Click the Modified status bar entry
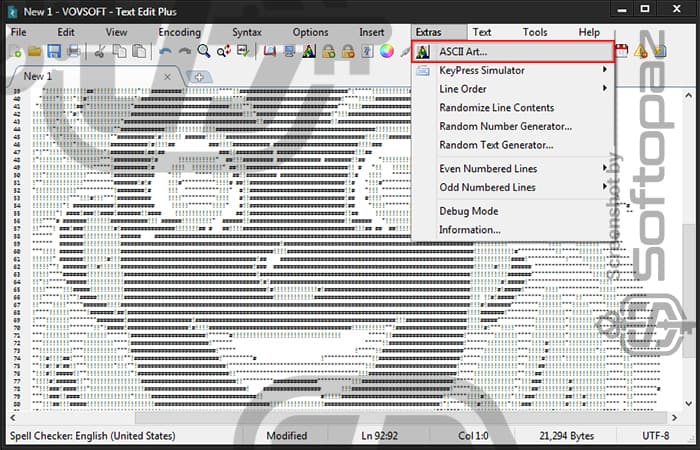This screenshot has width=700, height=450. pyautogui.click(x=287, y=436)
